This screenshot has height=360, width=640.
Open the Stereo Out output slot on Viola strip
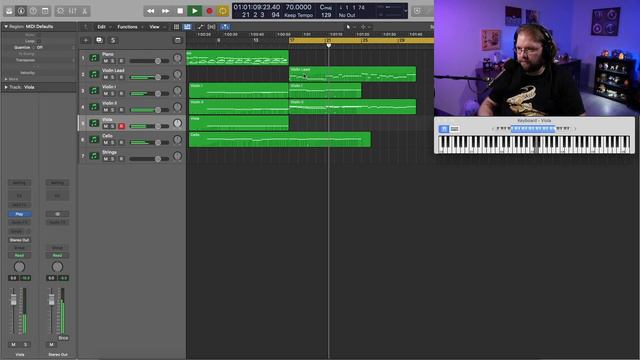(19, 240)
